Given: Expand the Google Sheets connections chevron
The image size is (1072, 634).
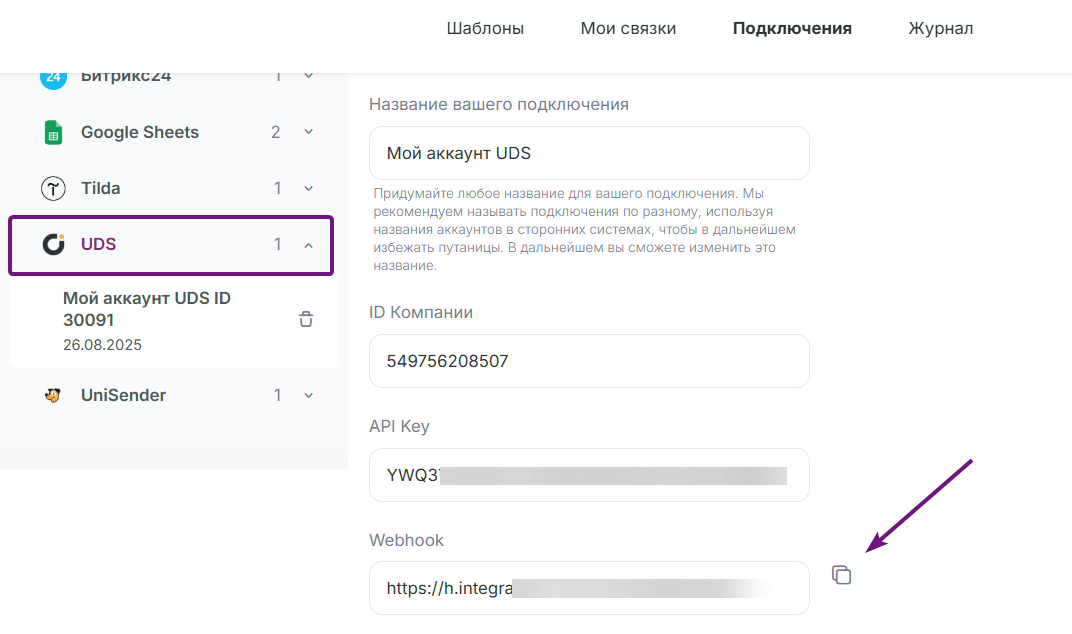Looking at the screenshot, I should [308, 132].
